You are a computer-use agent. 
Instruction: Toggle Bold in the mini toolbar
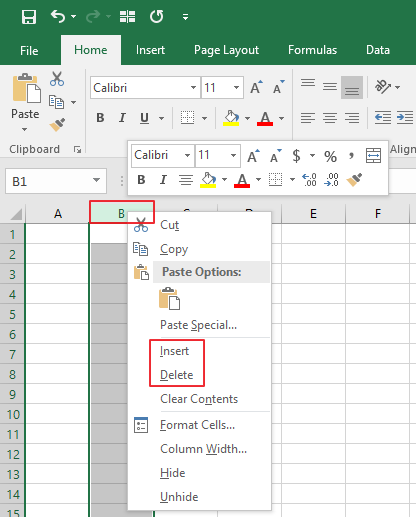141,180
